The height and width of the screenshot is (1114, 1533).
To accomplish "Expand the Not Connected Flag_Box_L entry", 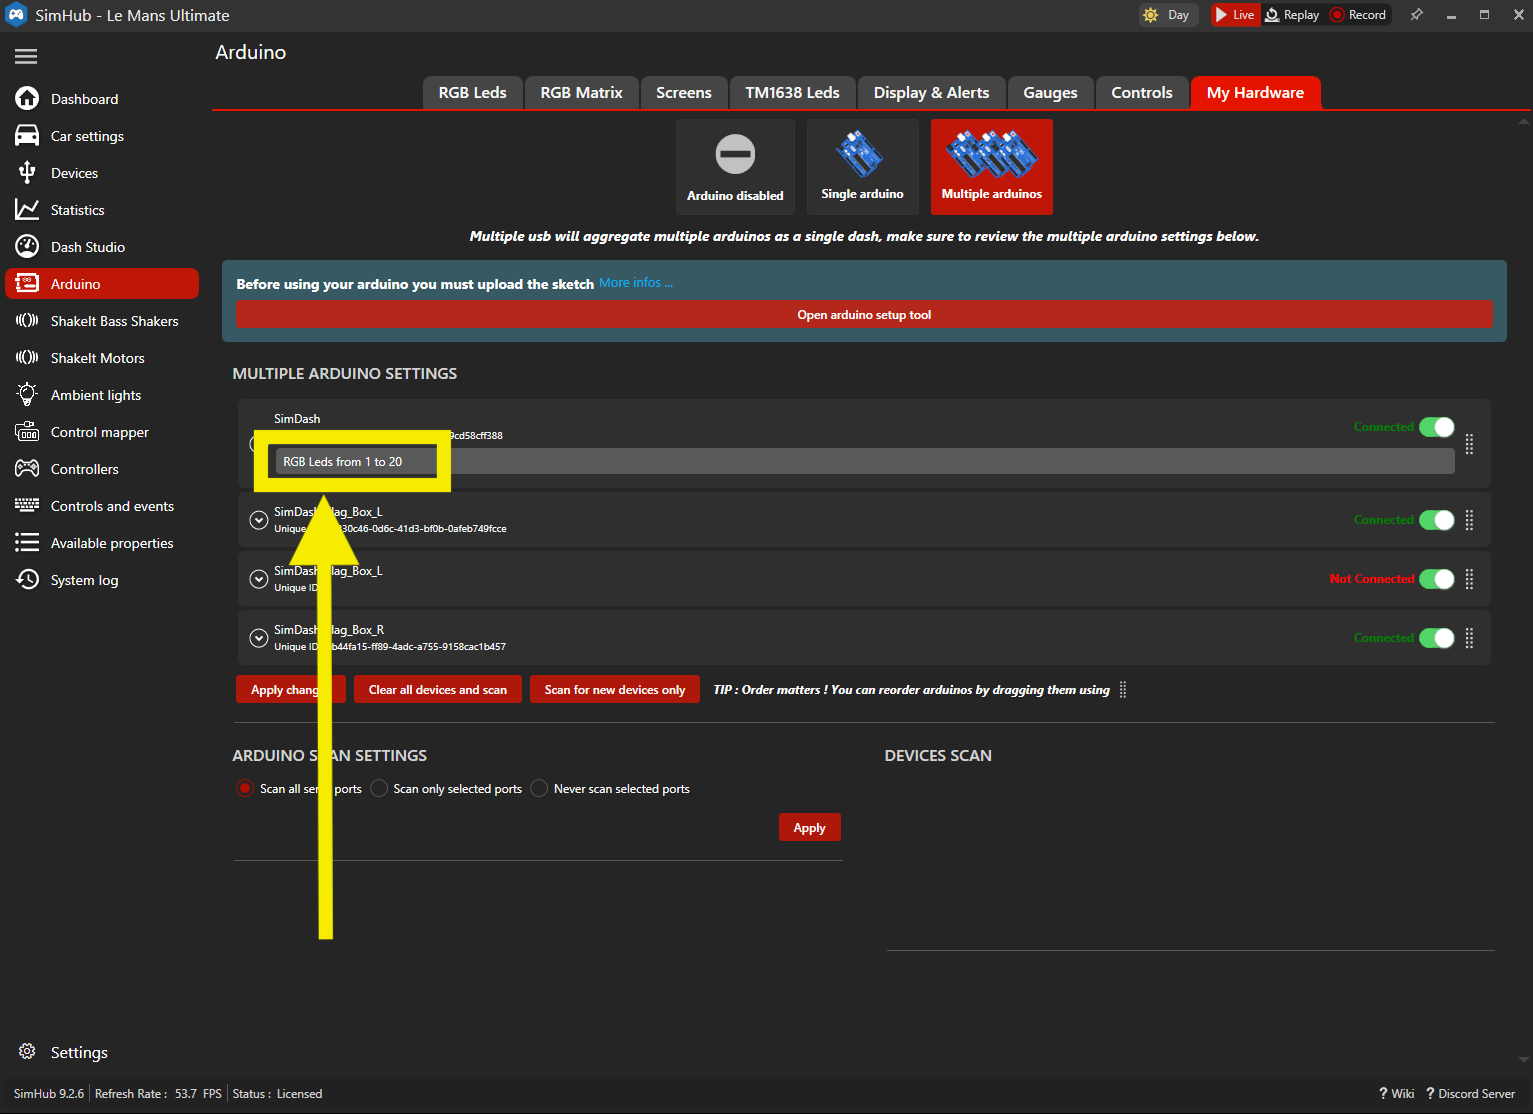I will pyautogui.click(x=259, y=579).
